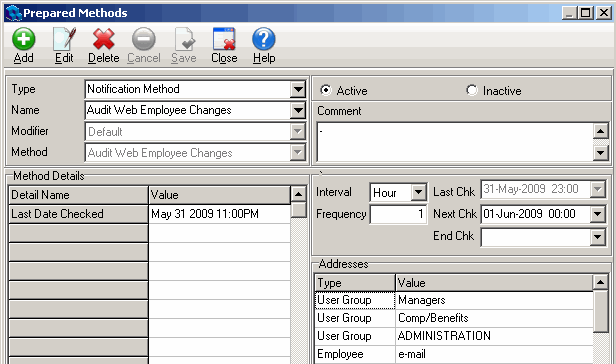Click User Group cell beside Comp/Benefits
This screenshot has height=364, width=616.
[x=355, y=318]
